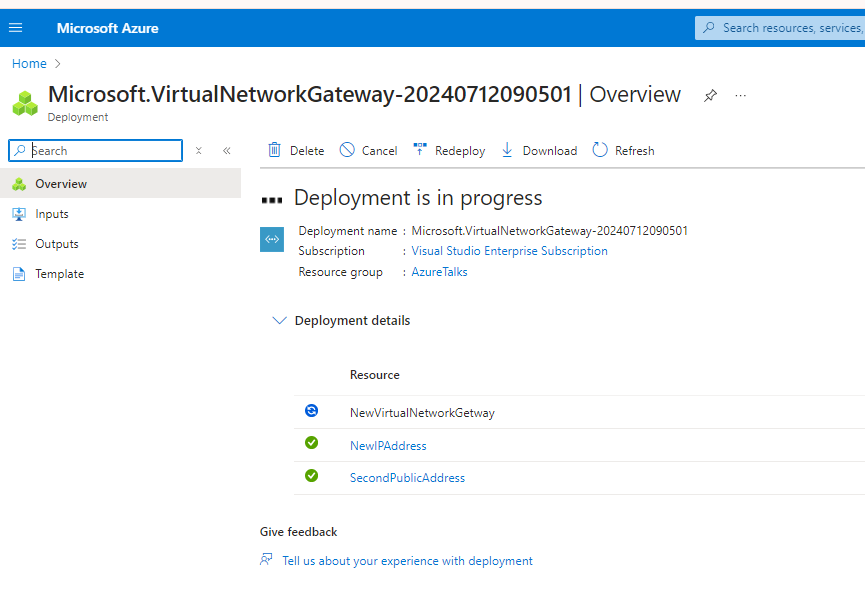Click NewIPAddress green check status icon
865x591 pixels.
[312, 443]
